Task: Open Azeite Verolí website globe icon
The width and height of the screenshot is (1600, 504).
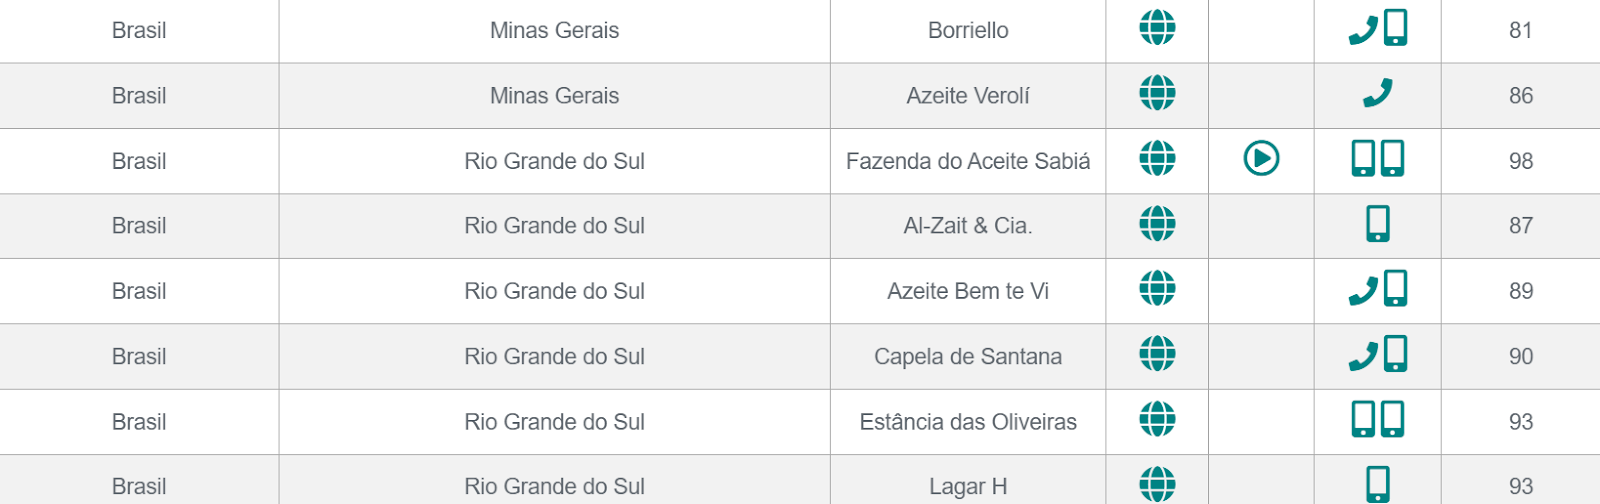Action: coord(1157,93)
